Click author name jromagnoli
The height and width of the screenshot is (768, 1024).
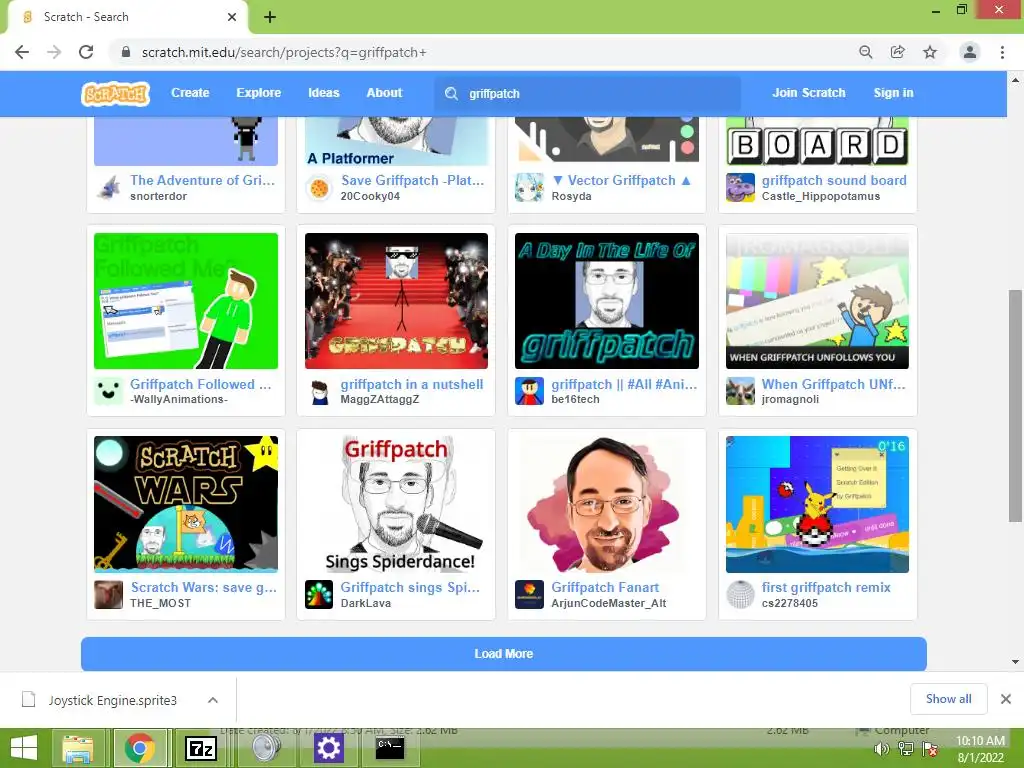point(790,399)
